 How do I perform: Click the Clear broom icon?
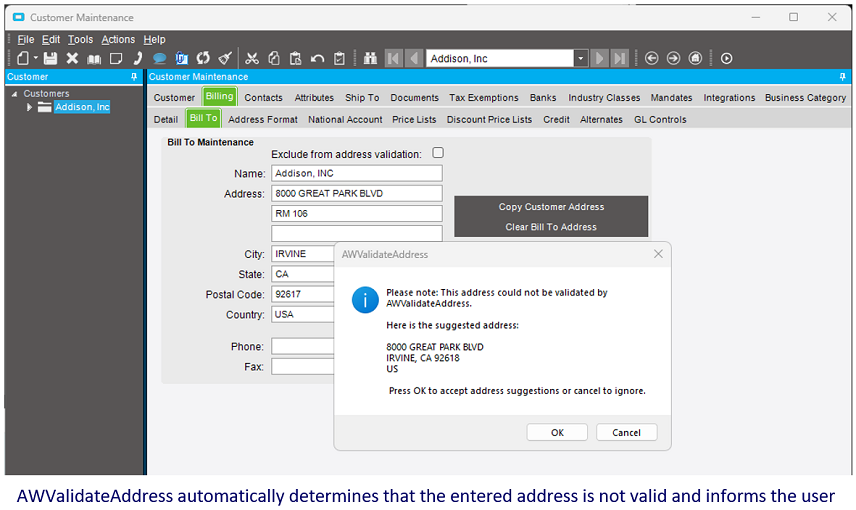coord(225,58)
